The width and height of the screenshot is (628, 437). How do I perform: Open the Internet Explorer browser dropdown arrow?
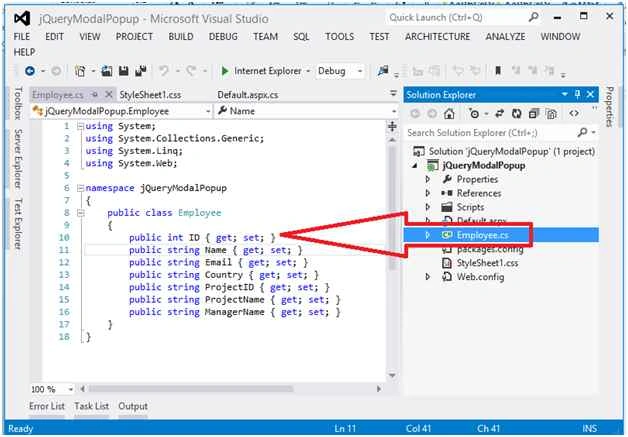coord(308,71)
